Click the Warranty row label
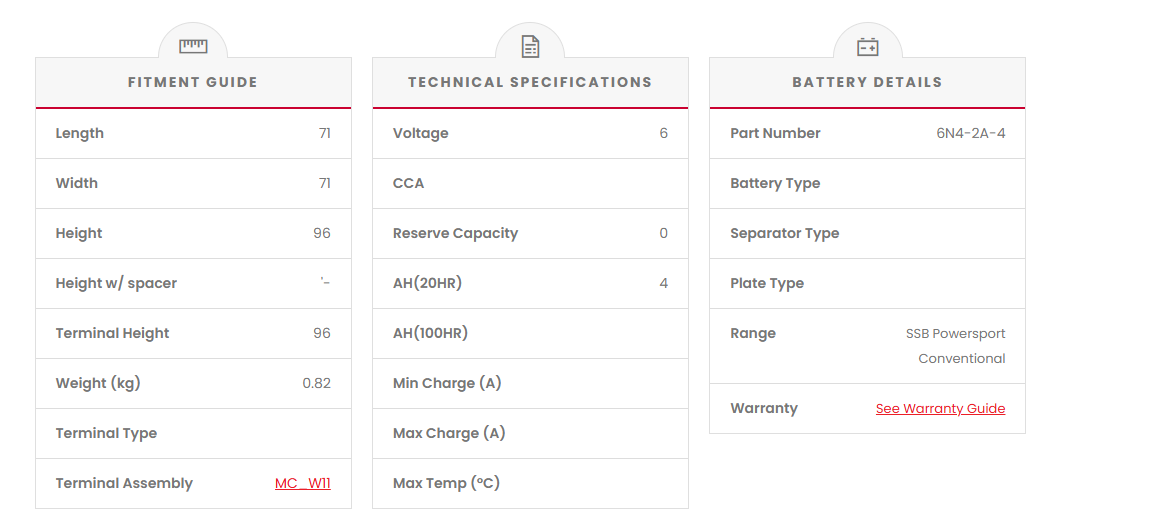 pos(764,409)
